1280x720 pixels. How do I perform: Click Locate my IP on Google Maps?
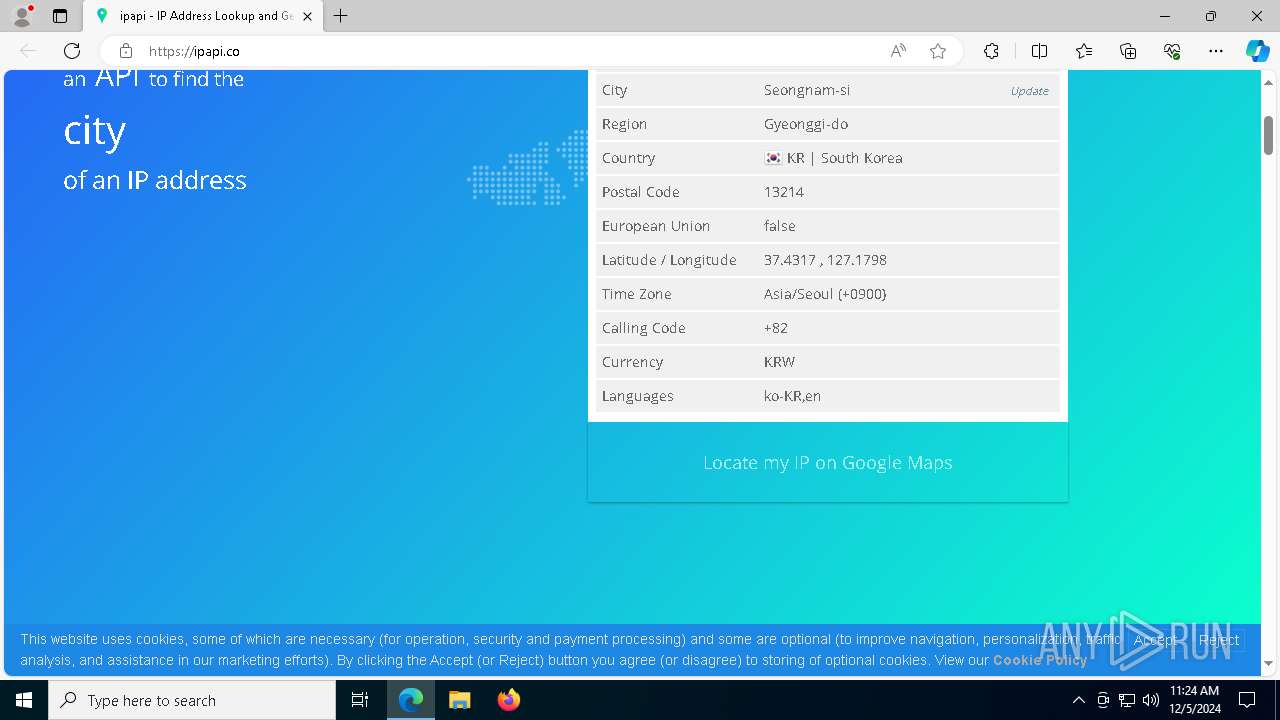click(828, 462)
